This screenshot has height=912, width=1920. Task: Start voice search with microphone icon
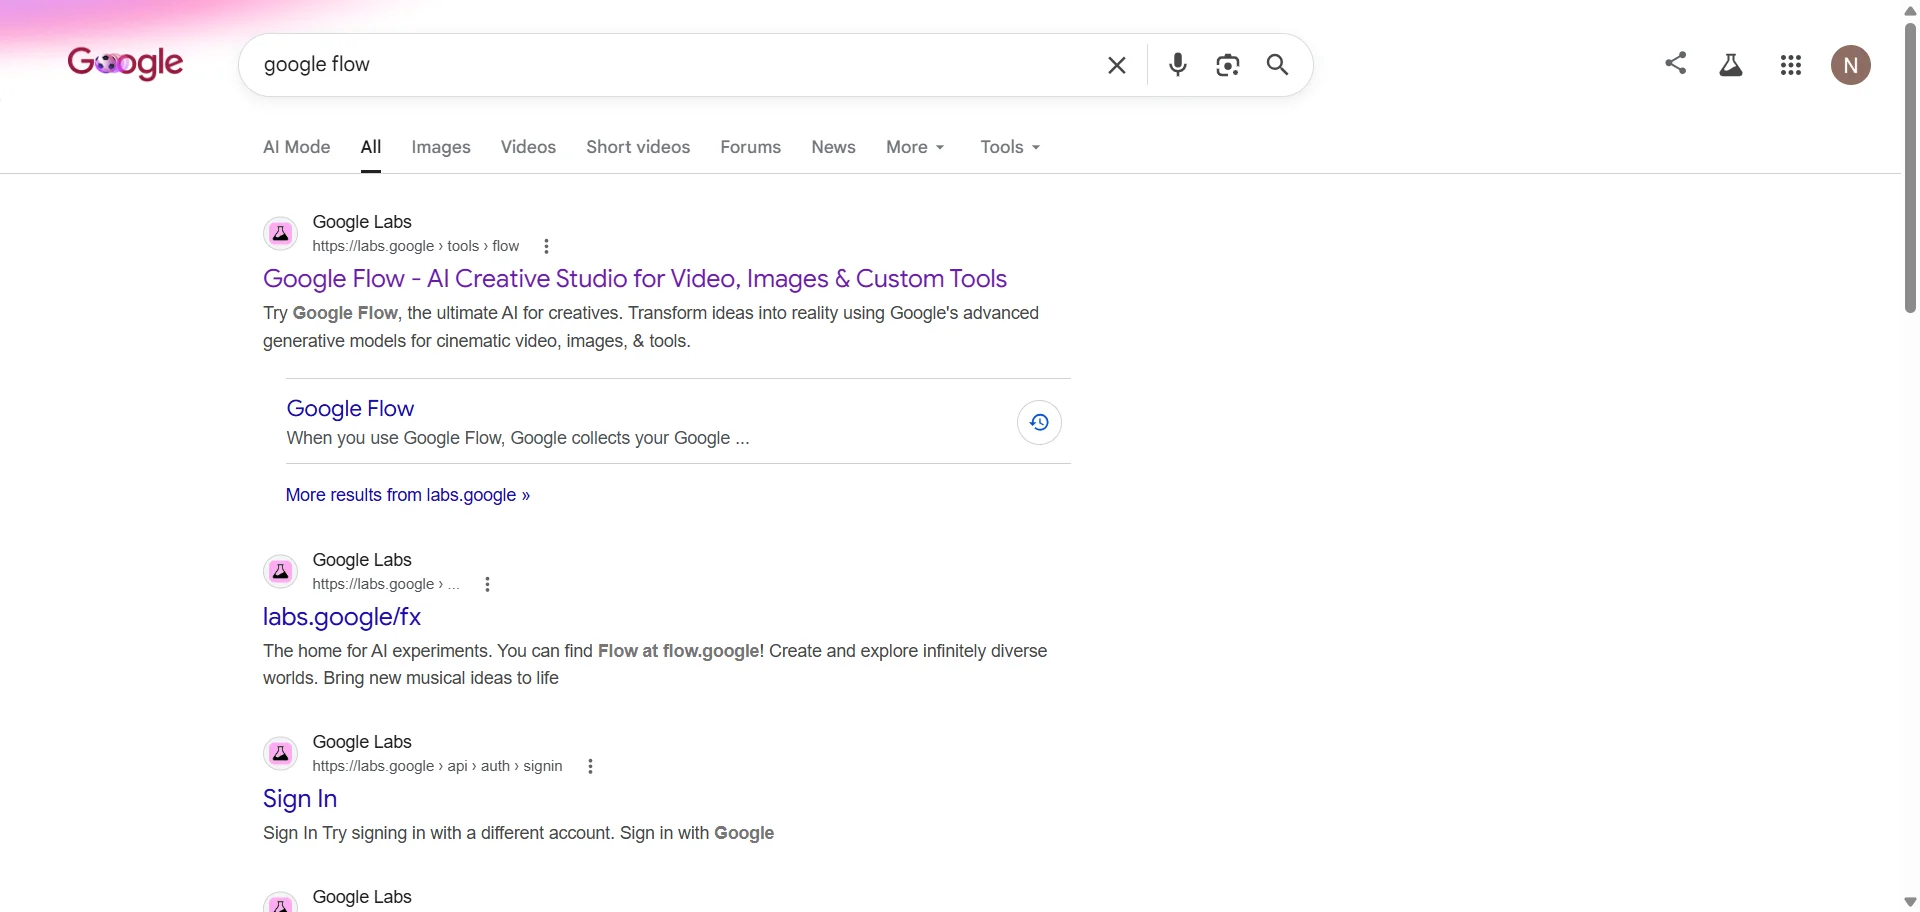coord(1178,65)
